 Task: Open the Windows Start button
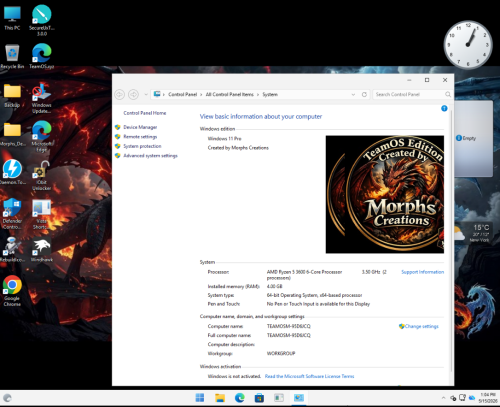click(x=200, y=398)
